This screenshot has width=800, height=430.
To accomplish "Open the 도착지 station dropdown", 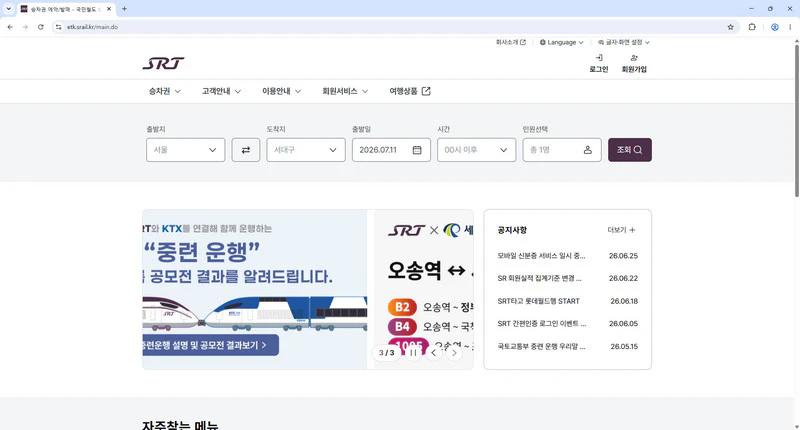I will coord(306,150).
